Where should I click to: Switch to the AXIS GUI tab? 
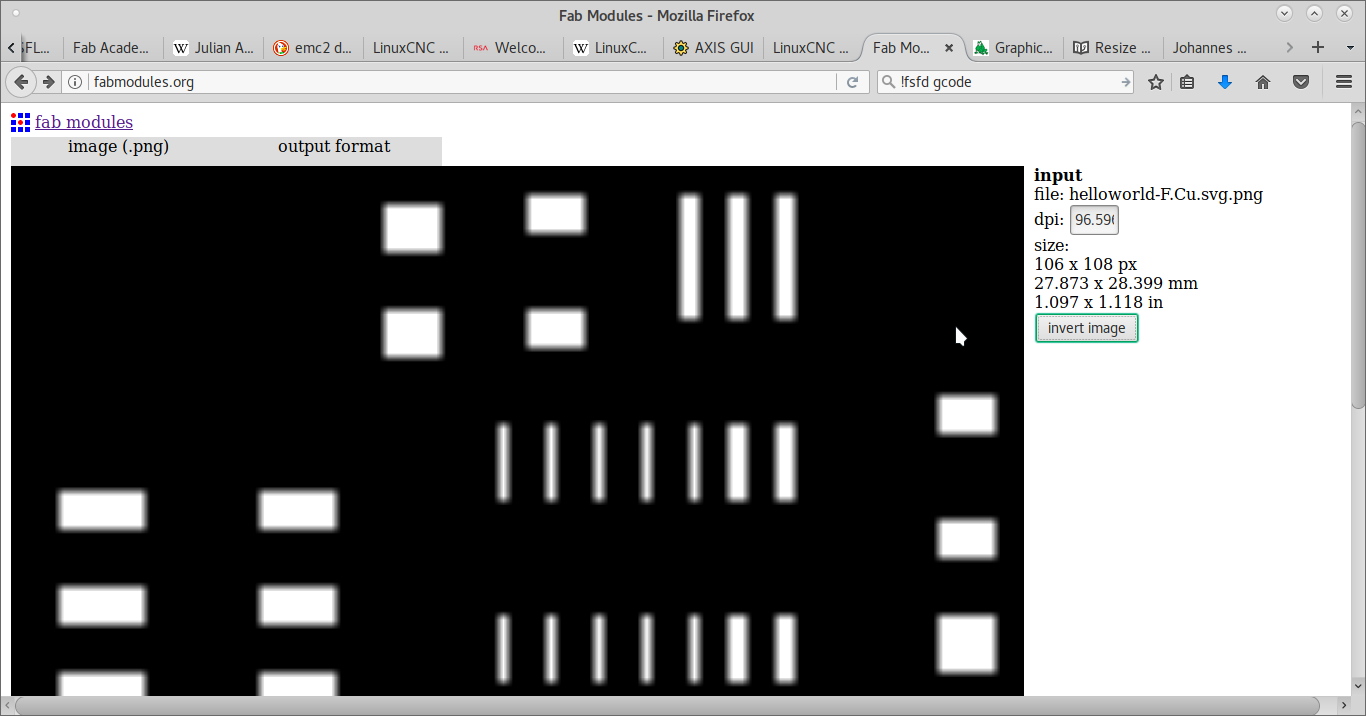coord(713,47)
